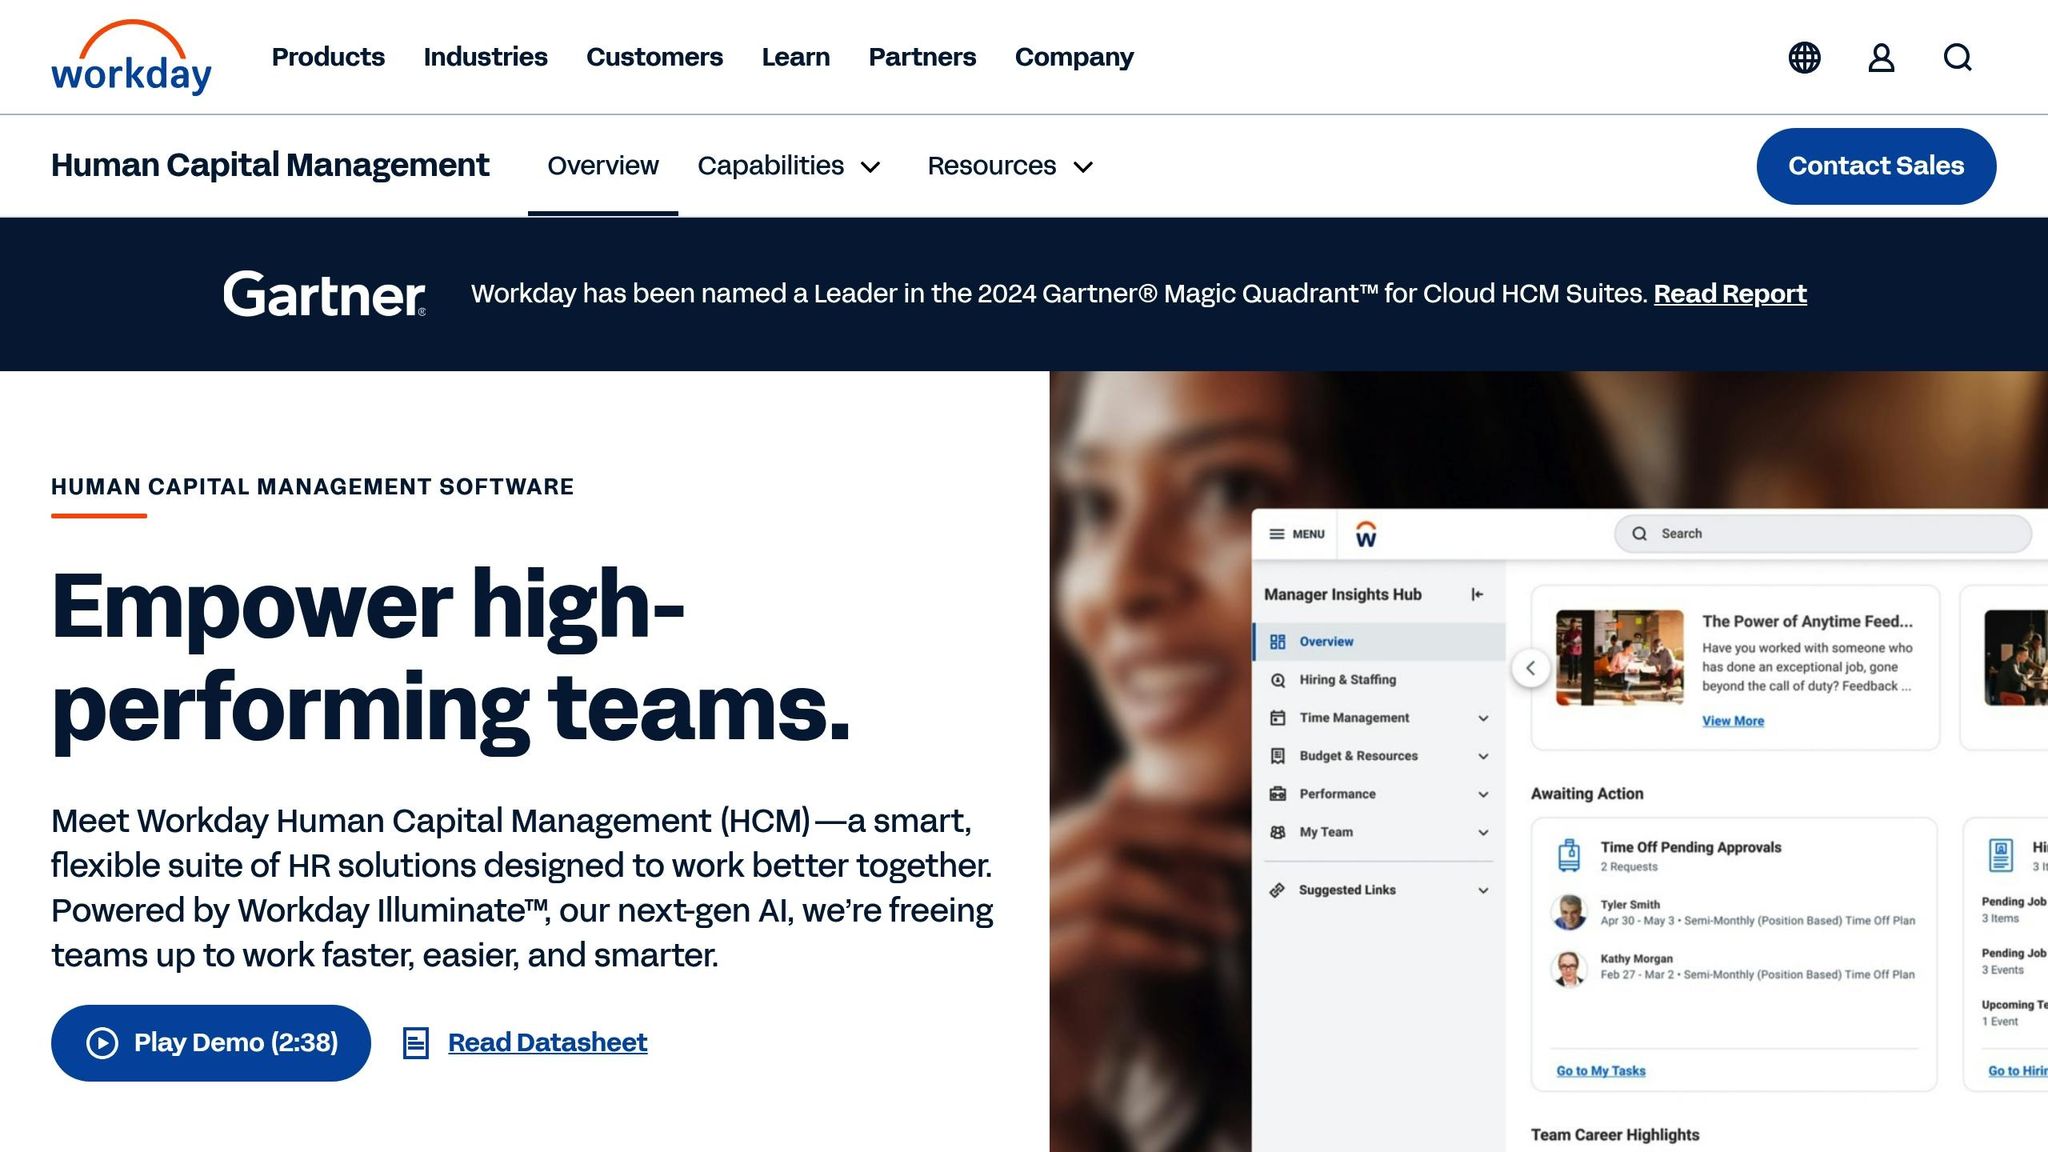Click the Awaiting Action heading
Viewport: 2048px width, 1152px height.
(x=1587, y=794)
